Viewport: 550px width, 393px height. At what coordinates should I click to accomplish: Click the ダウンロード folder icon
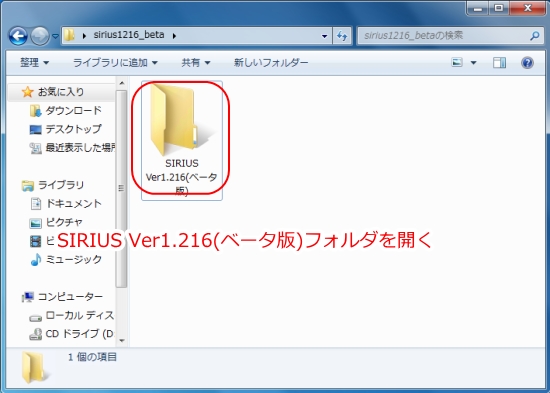[35, 111]
